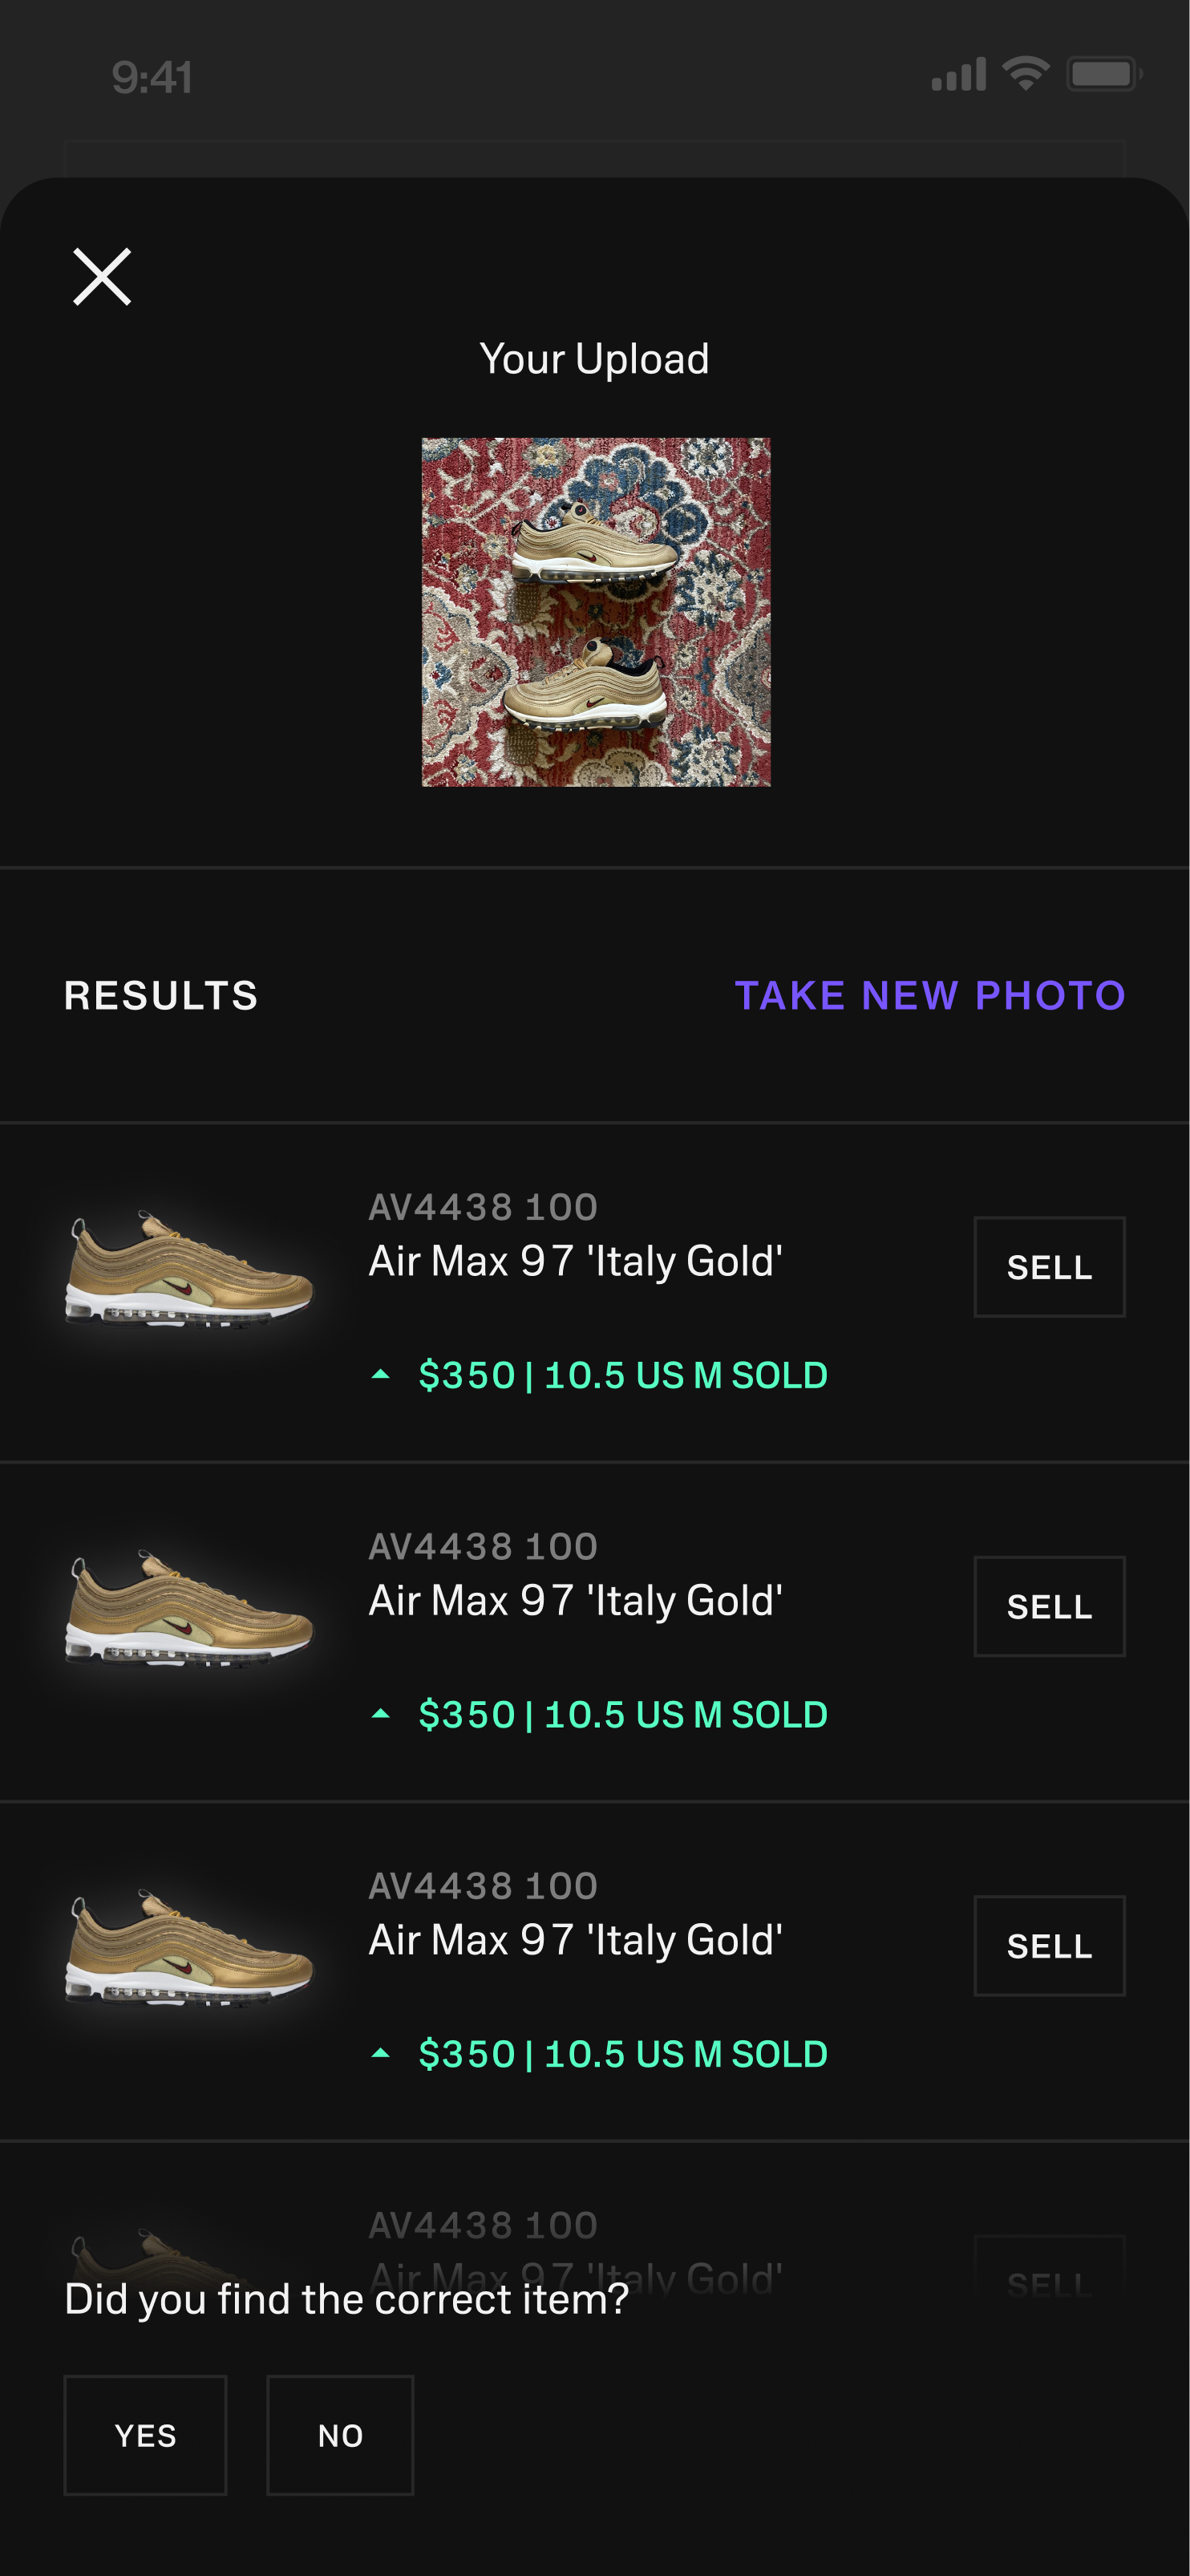Tap the green up arrow in third result
Image resolution: width=1190 pixels, height=2576 pixels.
pos(380,2053)
